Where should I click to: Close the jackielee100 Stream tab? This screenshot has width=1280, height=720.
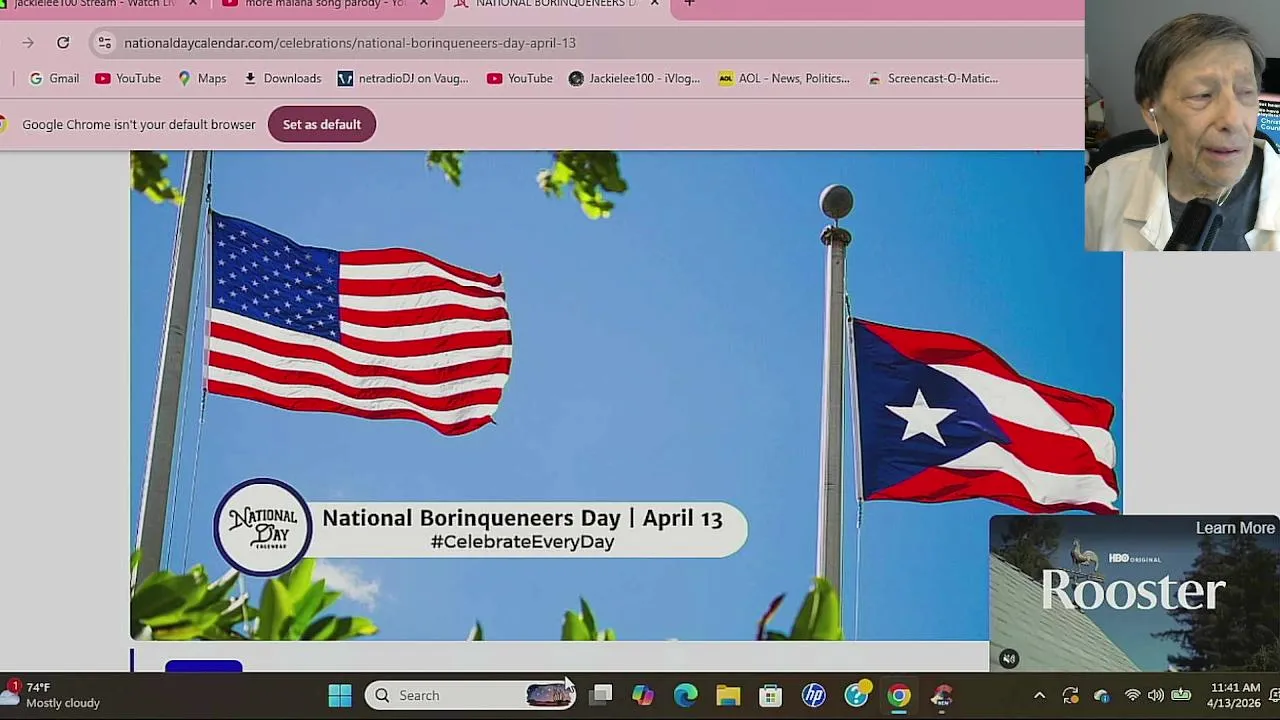(x=193, y=4)
